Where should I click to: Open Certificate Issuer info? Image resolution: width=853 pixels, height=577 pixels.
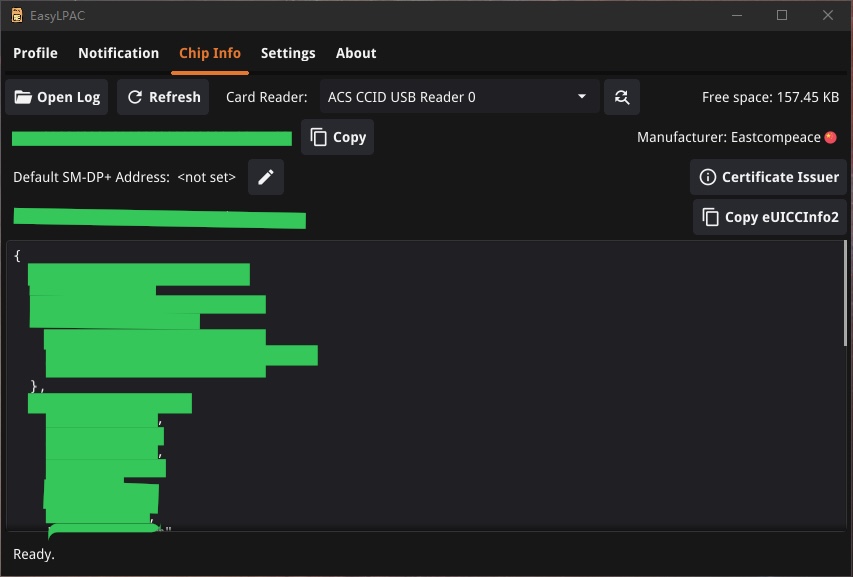pos(768,177)
